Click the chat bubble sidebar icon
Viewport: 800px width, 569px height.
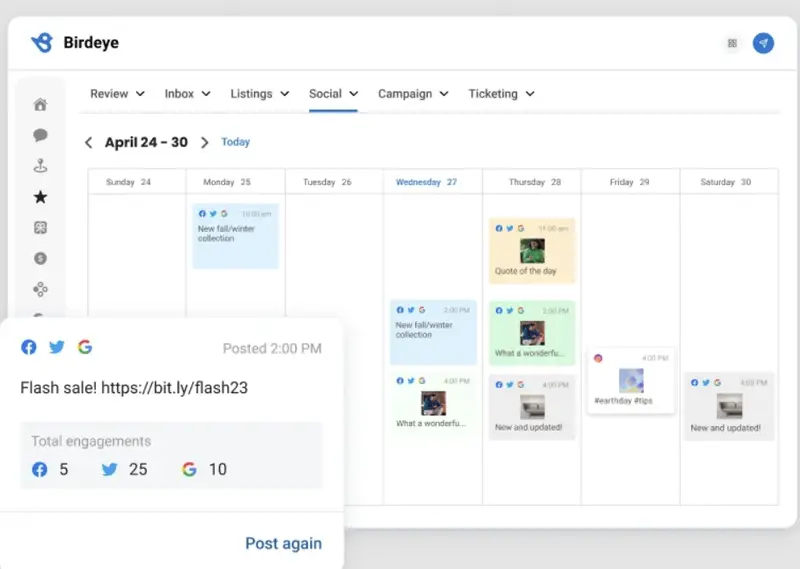[41, 135]
